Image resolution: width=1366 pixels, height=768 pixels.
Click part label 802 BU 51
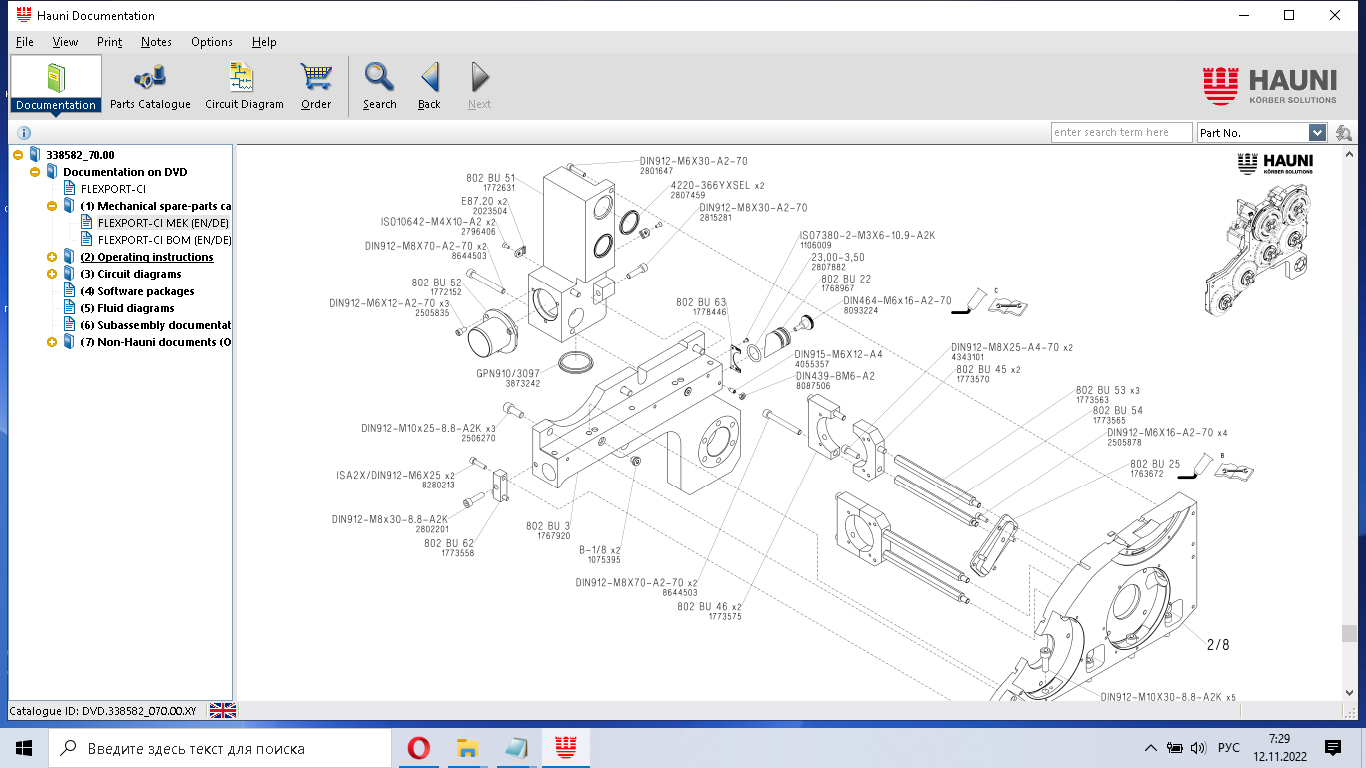click(x=490, y=178)
